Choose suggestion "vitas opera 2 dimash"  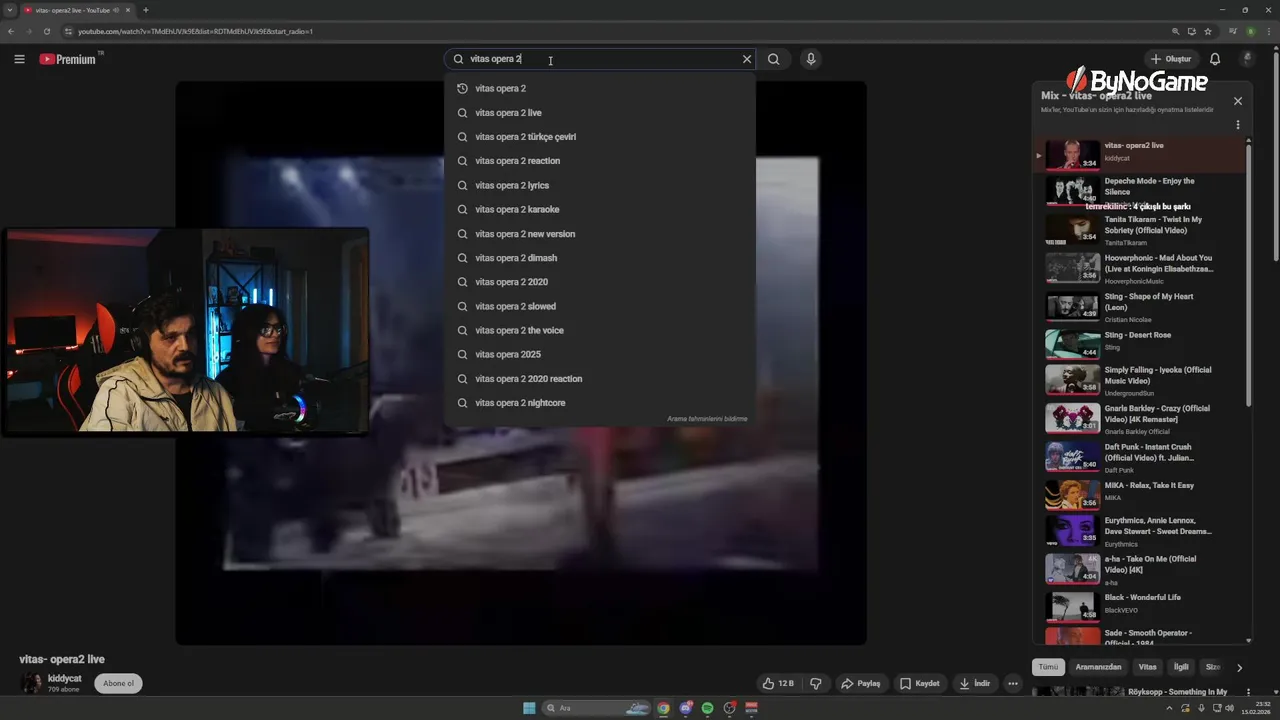click(x=600, y=258)
